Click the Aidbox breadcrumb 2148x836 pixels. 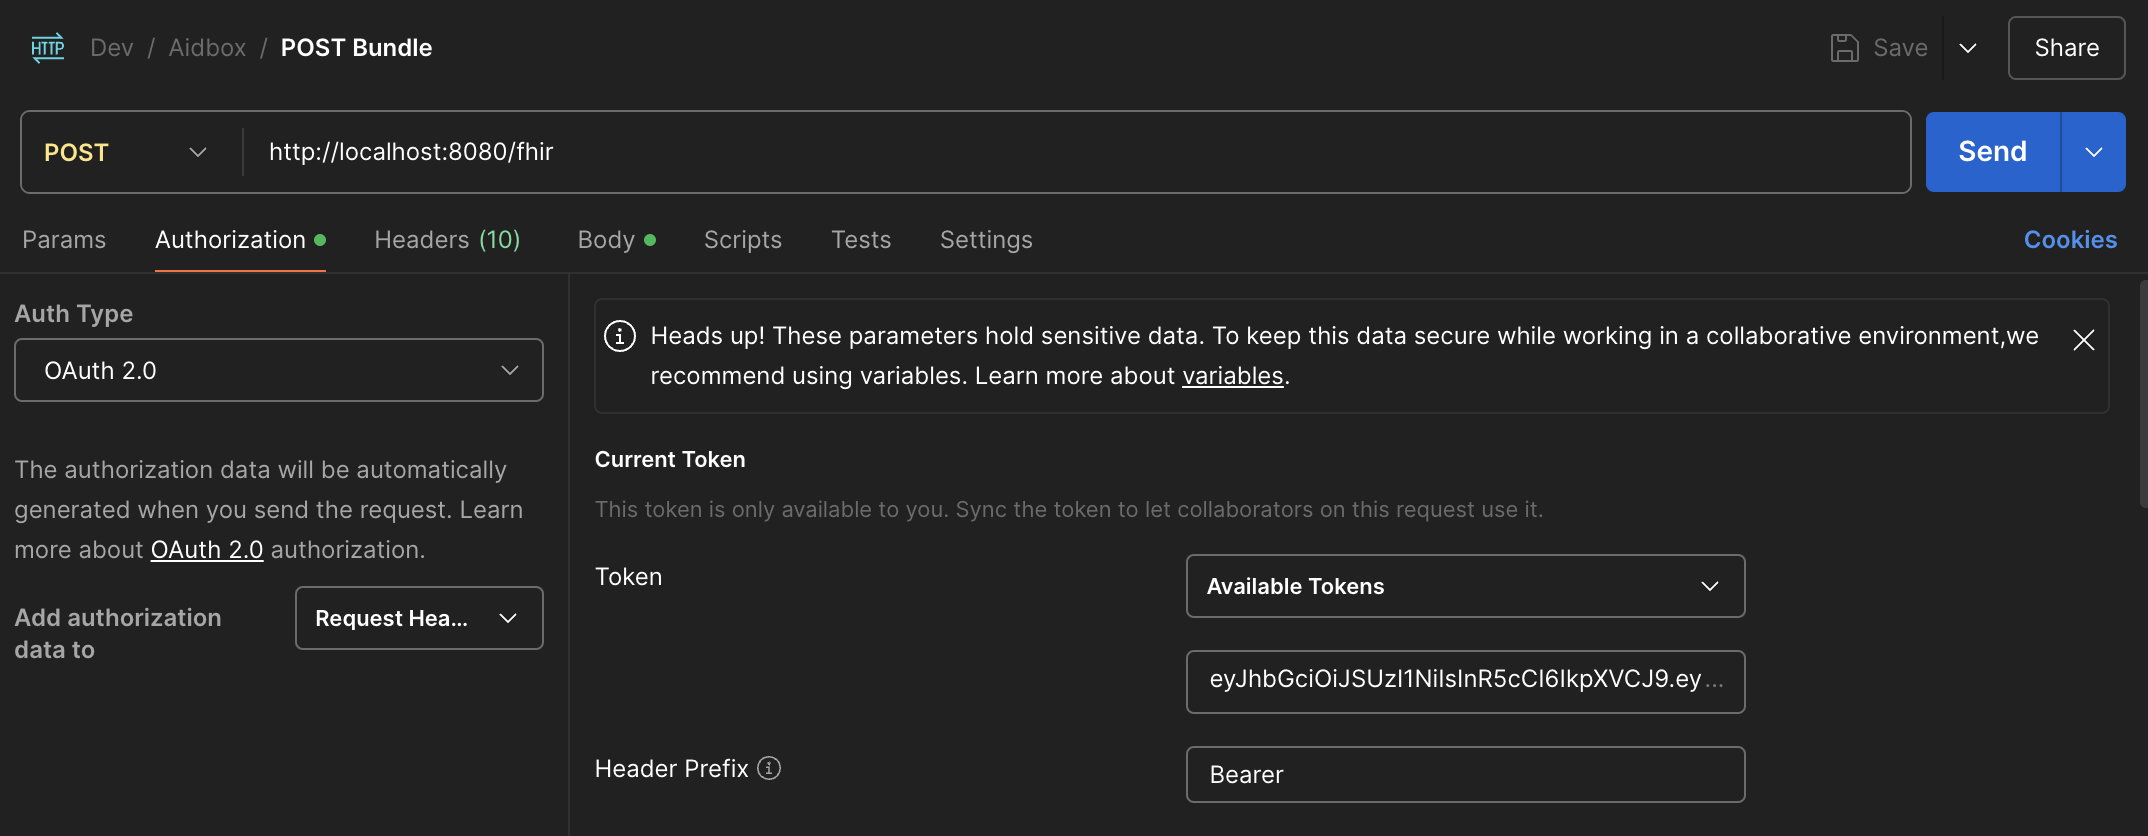point(207,48)
